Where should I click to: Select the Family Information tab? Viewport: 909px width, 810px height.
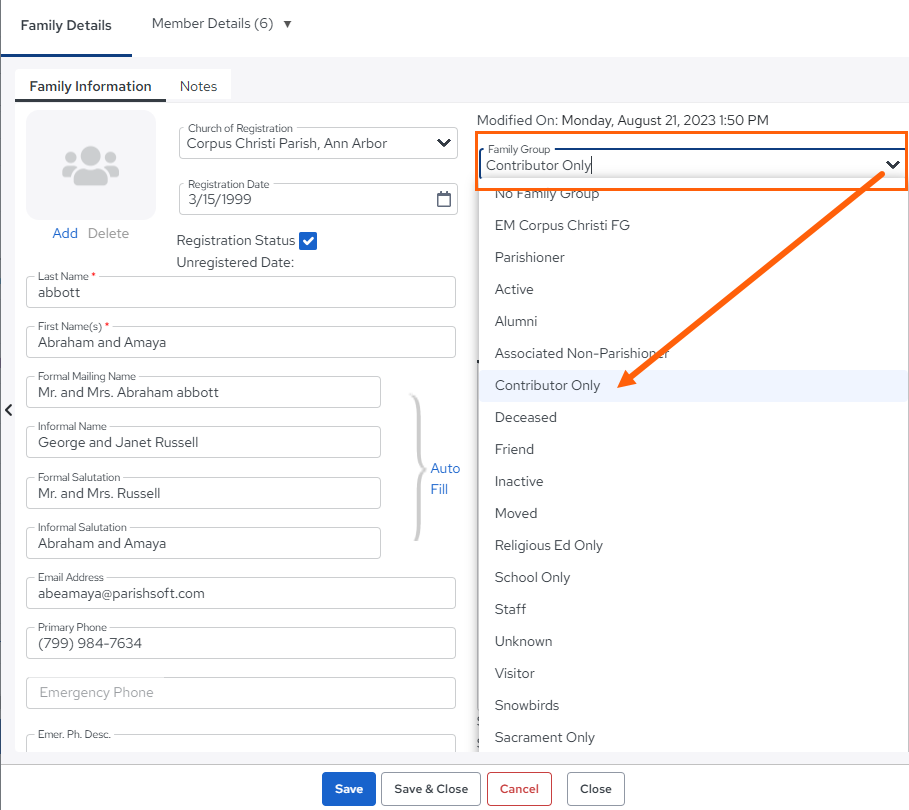90,86
